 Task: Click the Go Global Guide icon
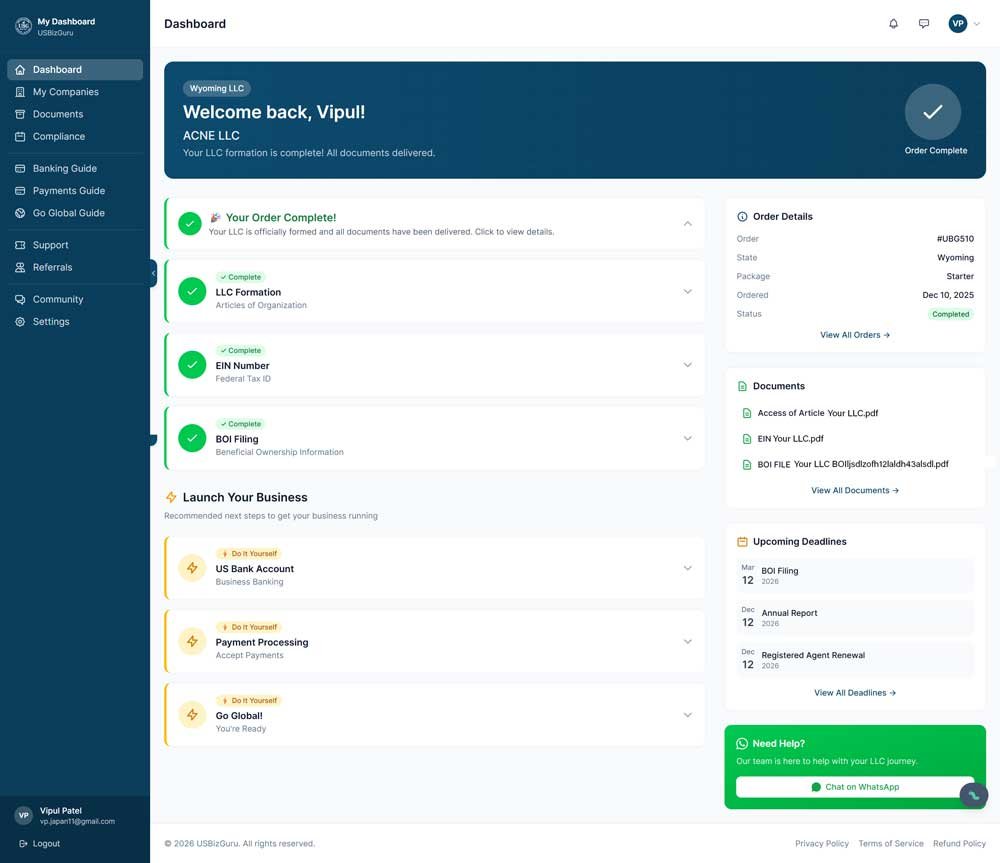point(22,212)
